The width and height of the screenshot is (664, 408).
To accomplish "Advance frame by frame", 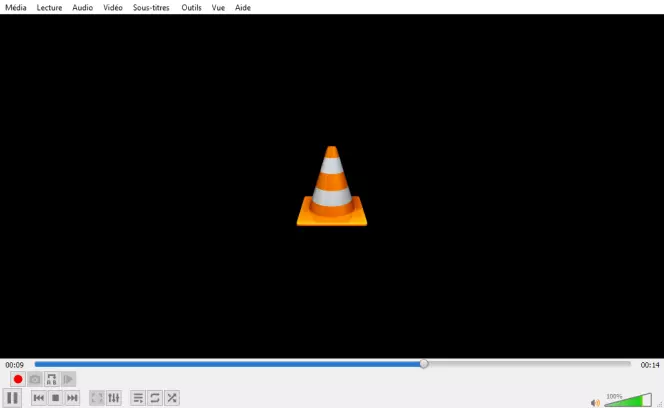I will coord(68,379).
